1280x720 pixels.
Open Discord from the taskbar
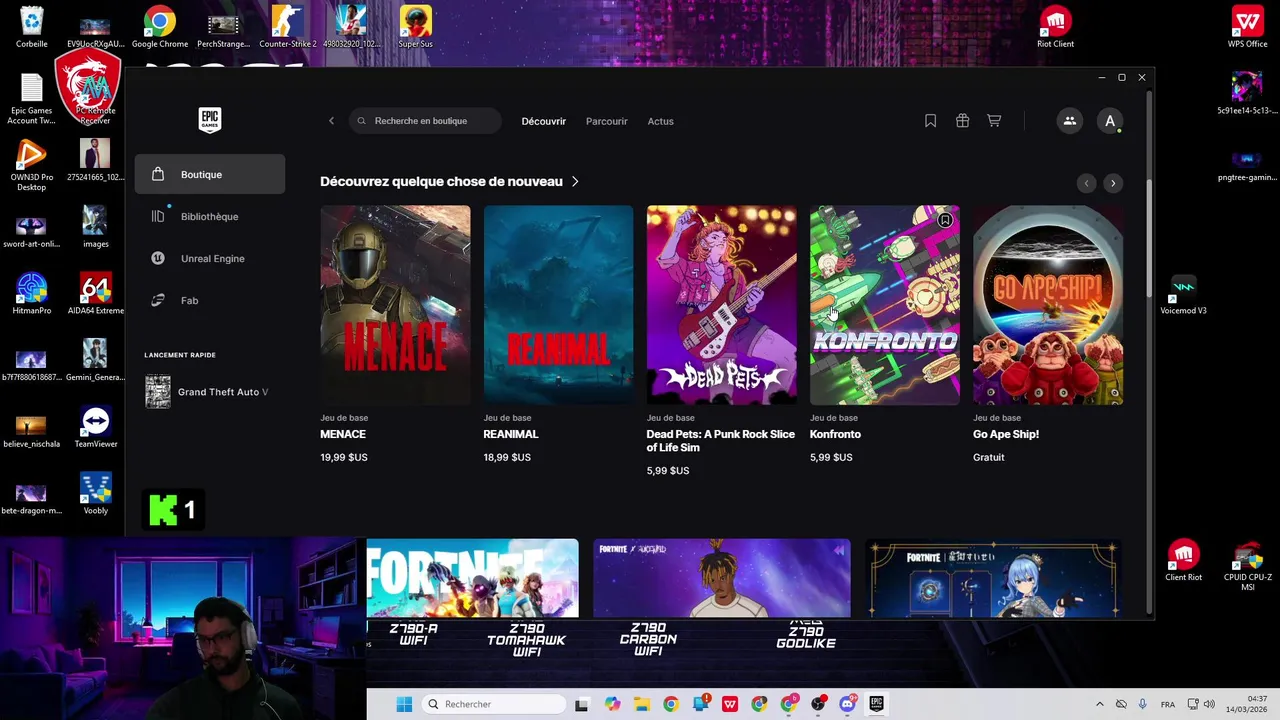[848, 704]
